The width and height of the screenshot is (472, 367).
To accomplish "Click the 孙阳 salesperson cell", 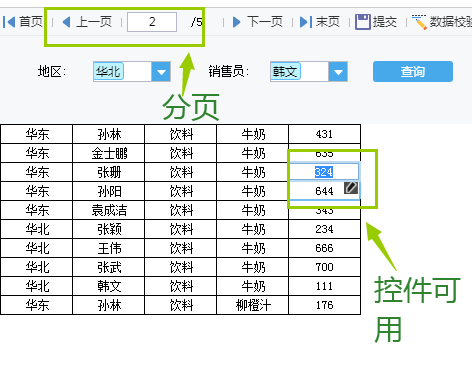I will tap(109, 191).
